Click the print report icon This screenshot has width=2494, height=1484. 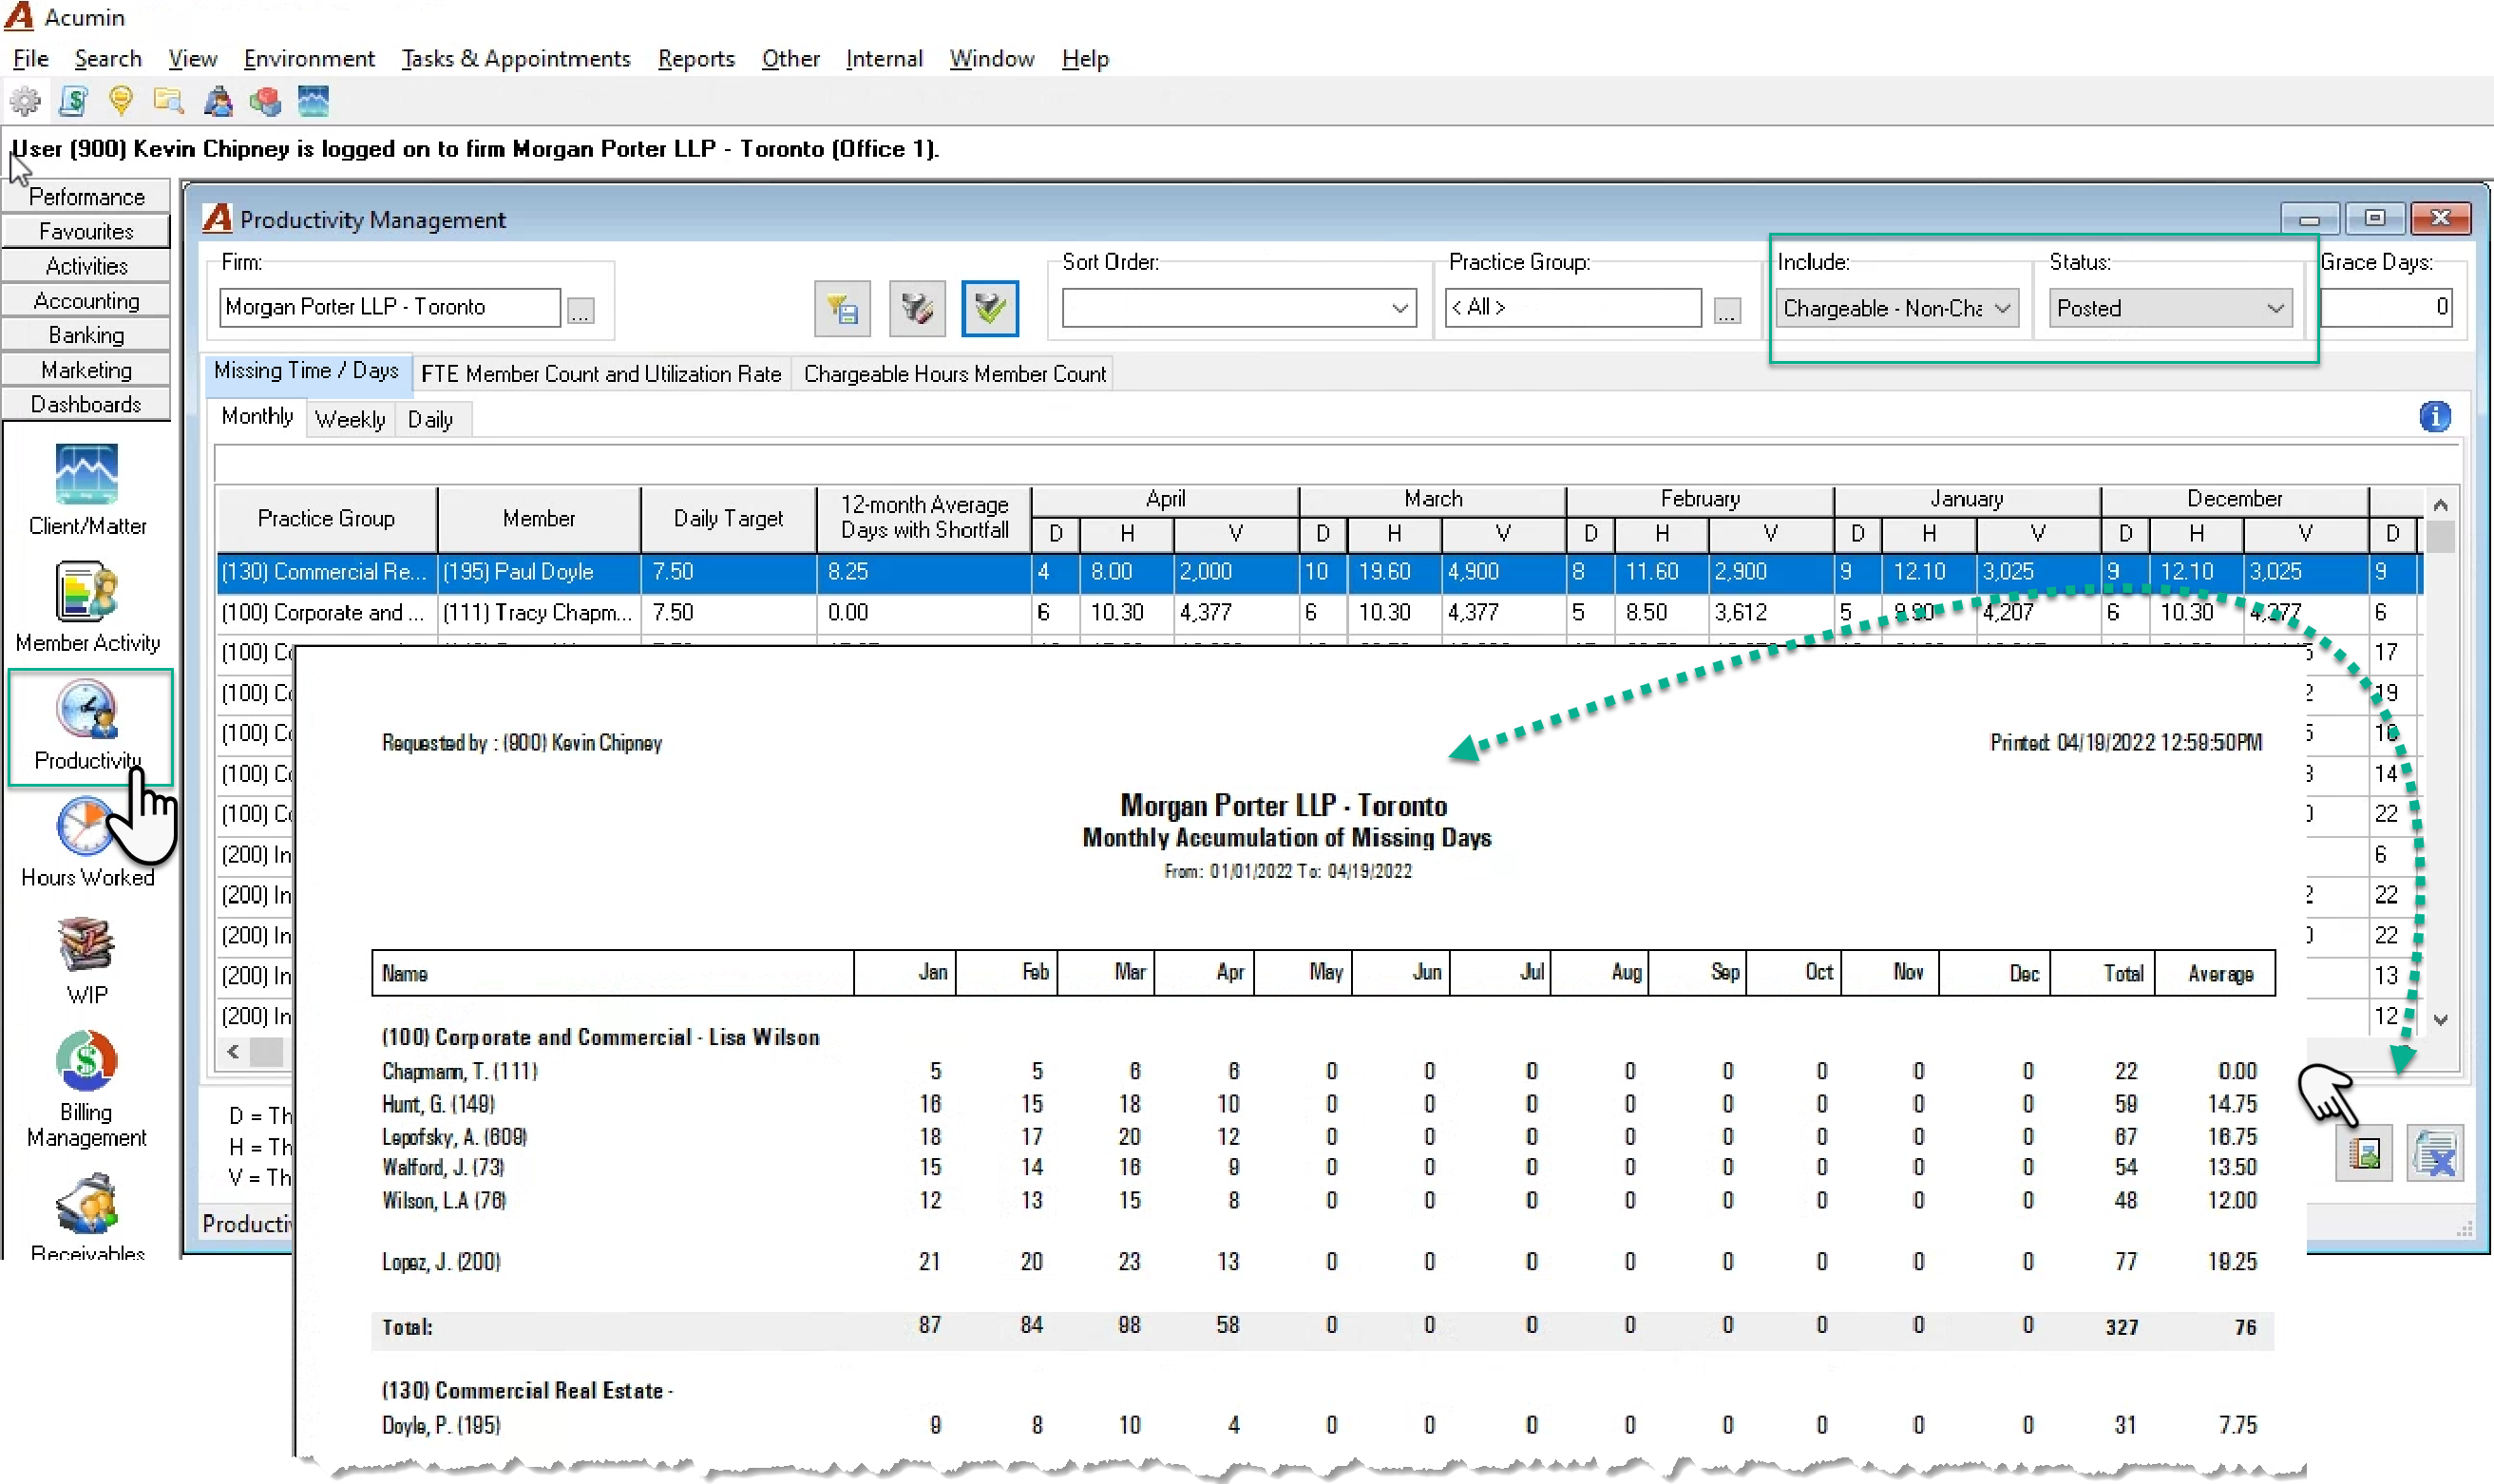(x=2363, y=1154)
